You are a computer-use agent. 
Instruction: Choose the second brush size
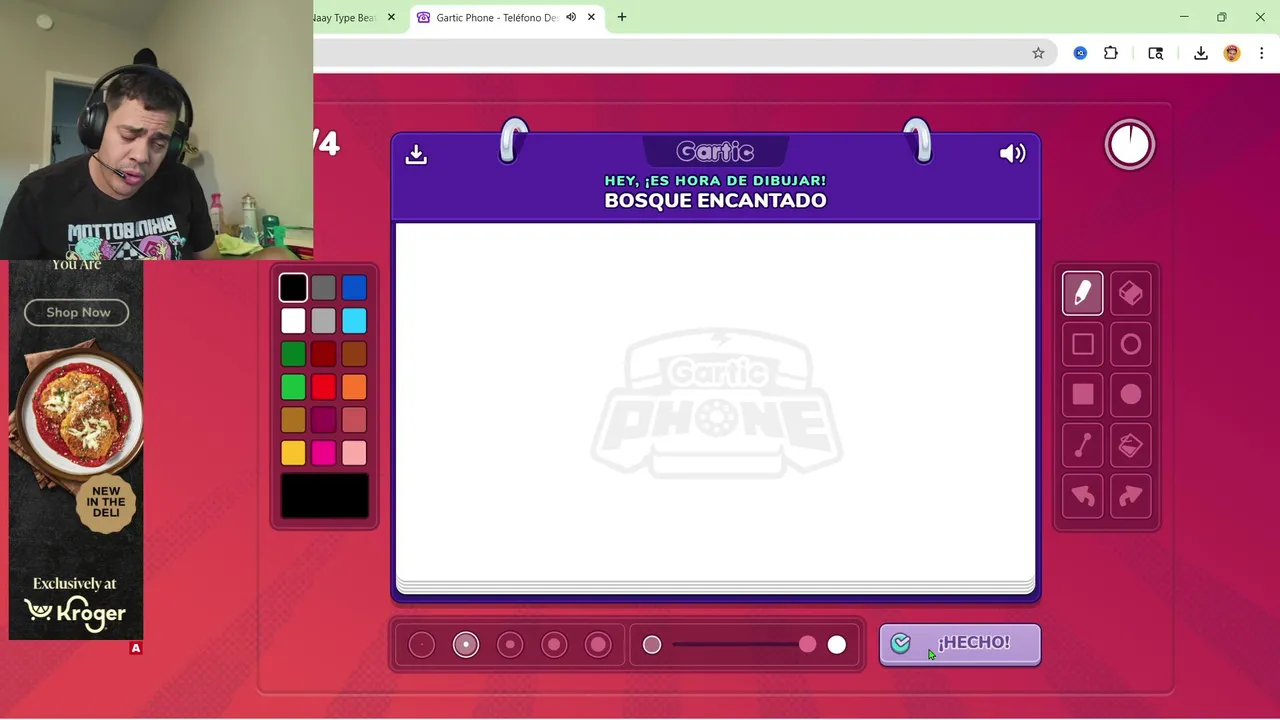click(466, 645)
